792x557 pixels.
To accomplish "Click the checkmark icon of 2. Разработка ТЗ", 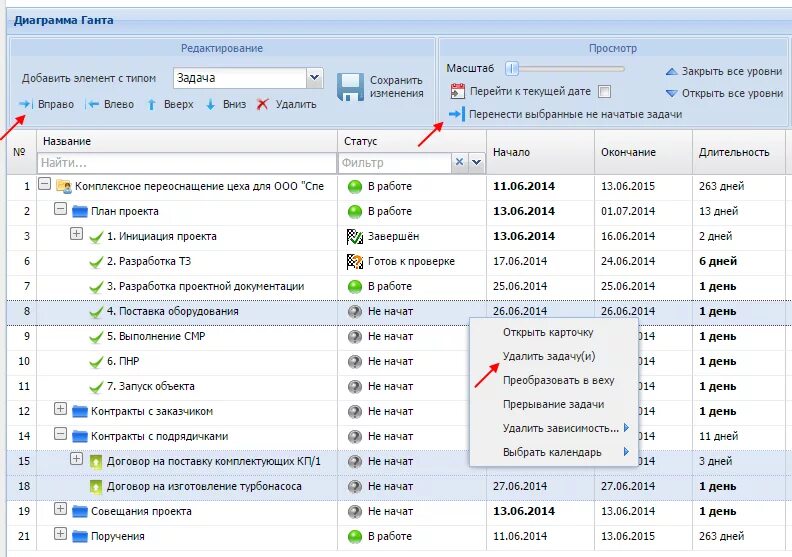I will point(96,262).
